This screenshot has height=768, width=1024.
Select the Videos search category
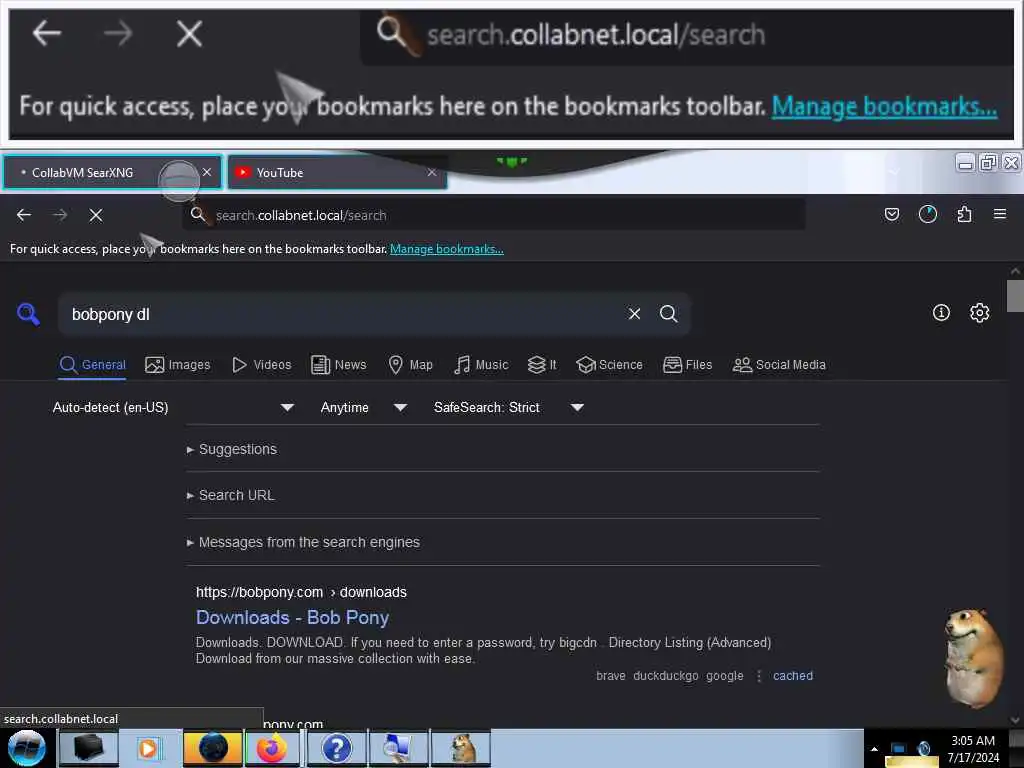coord(262,364)
